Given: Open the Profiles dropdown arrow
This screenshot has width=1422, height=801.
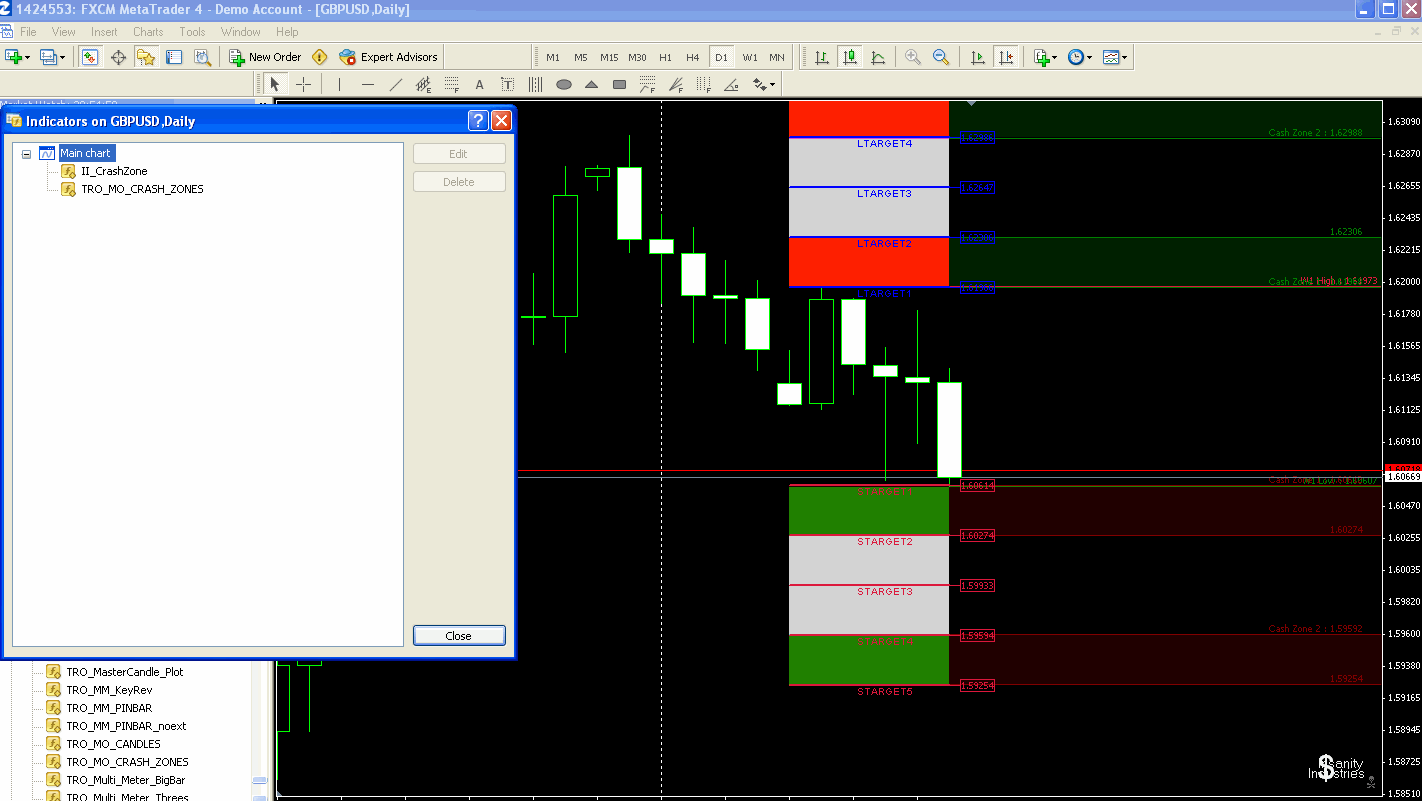Looking at the screenshot, I should click(62, 58).
